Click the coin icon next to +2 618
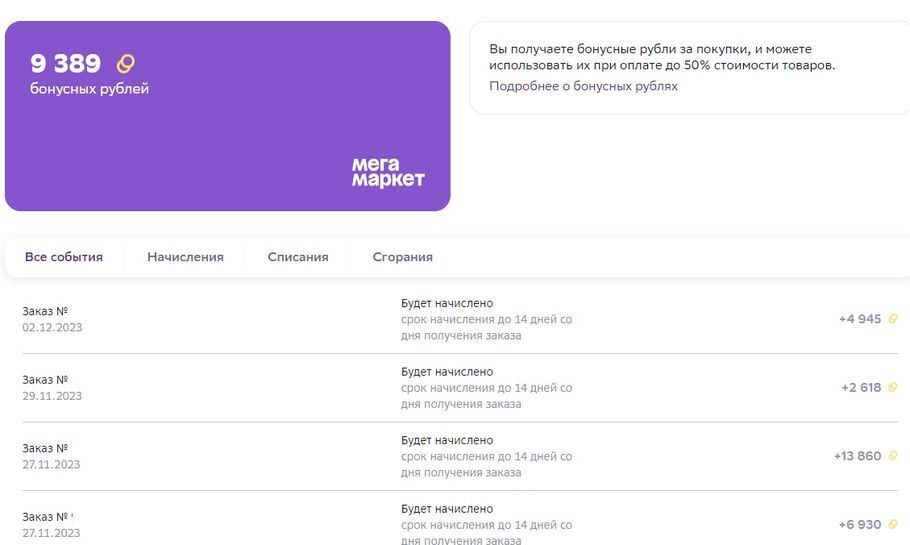Image resolution: width=910 pixels, height=545 pixels. click(893, 387)
